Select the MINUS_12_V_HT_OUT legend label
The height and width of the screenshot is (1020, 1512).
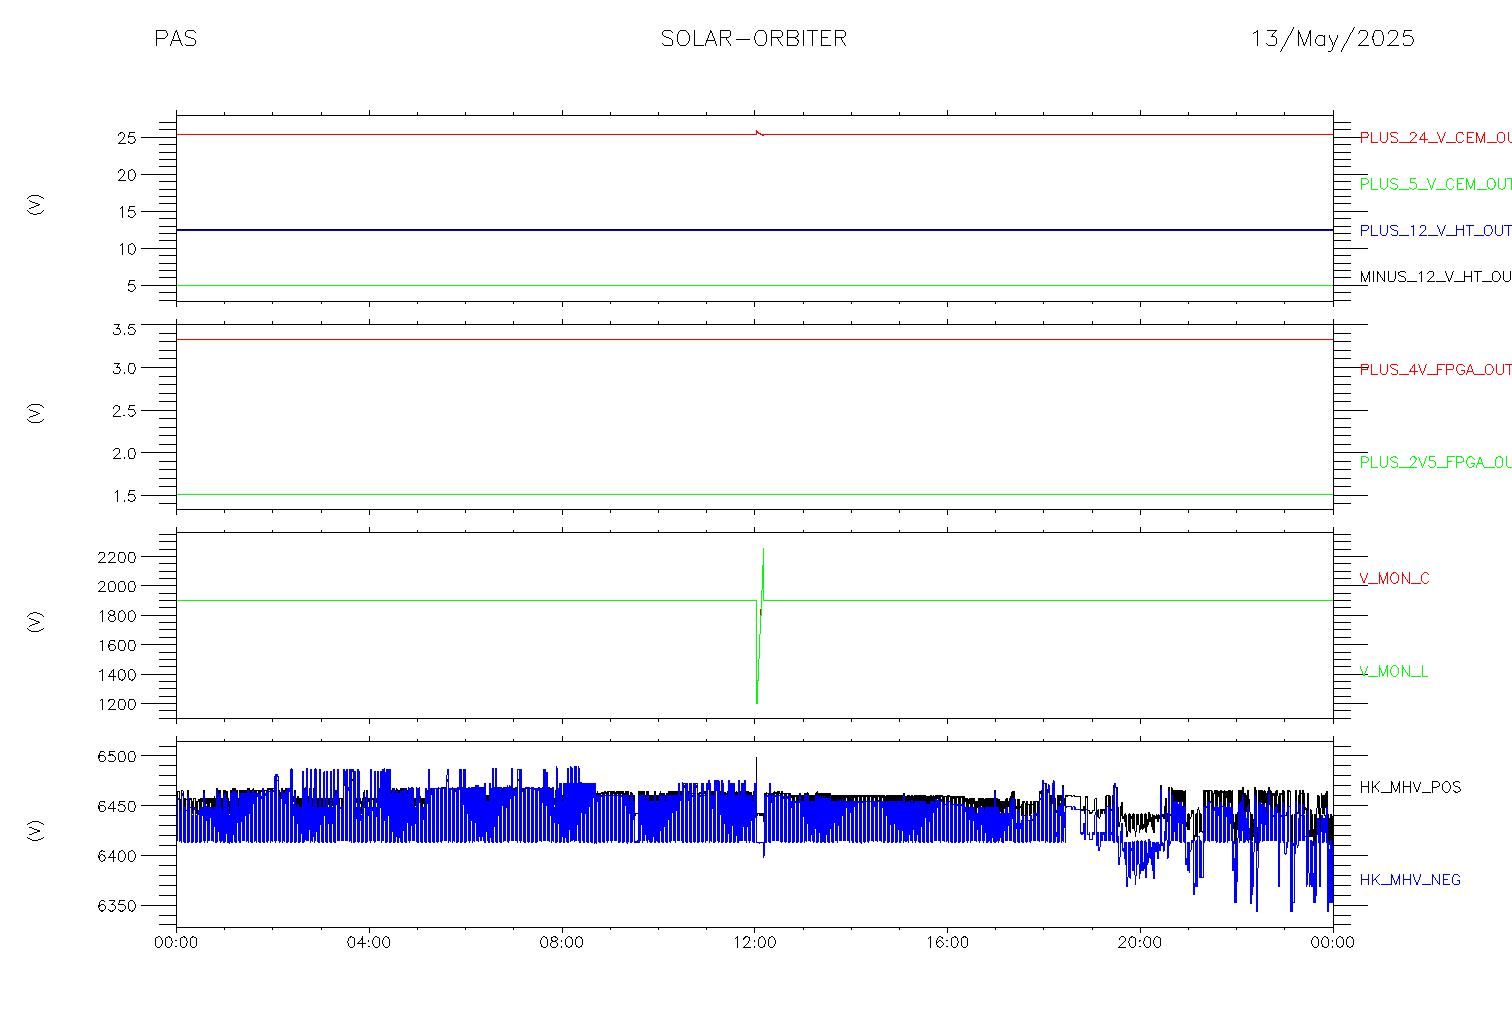click(x=1435, y=277)
